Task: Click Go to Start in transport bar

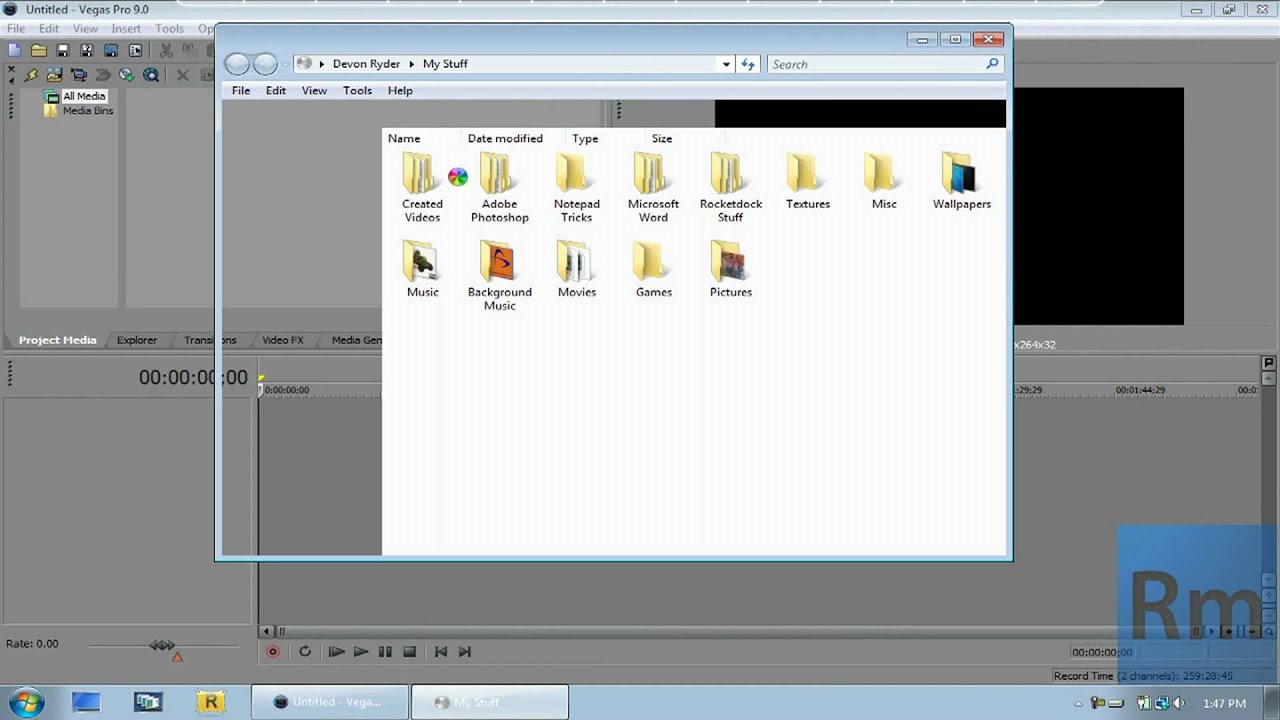Action: tap(440, 651)
